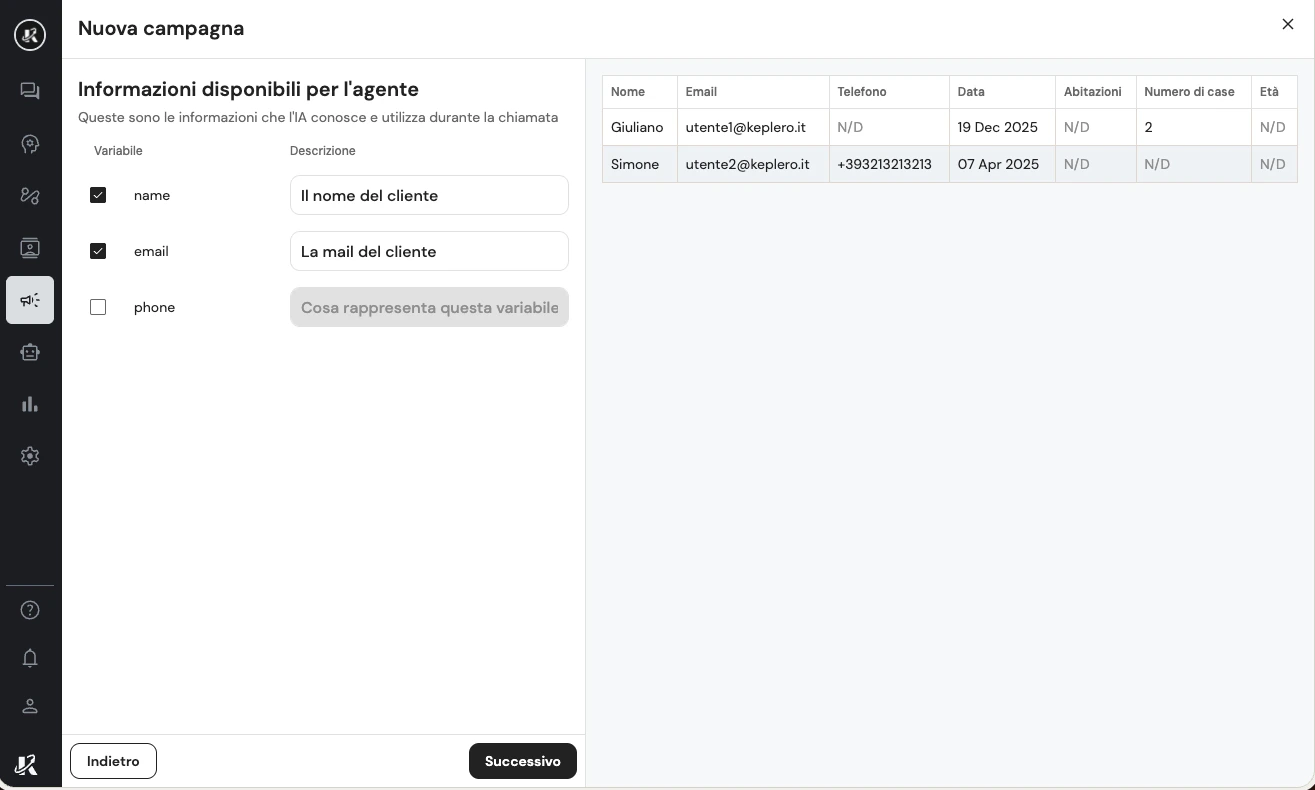Edit the 'La mail del cliente' description field

429,251
